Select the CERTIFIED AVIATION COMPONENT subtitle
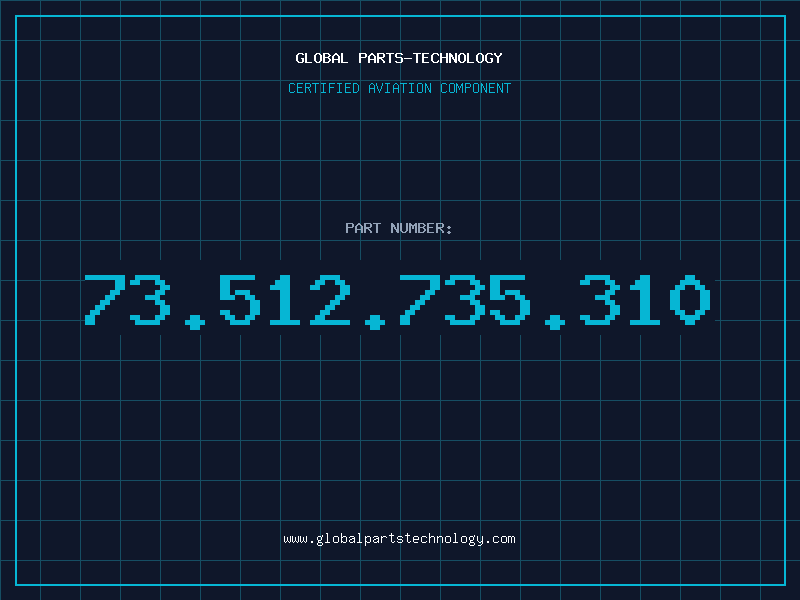 click(x=399, y=88)
